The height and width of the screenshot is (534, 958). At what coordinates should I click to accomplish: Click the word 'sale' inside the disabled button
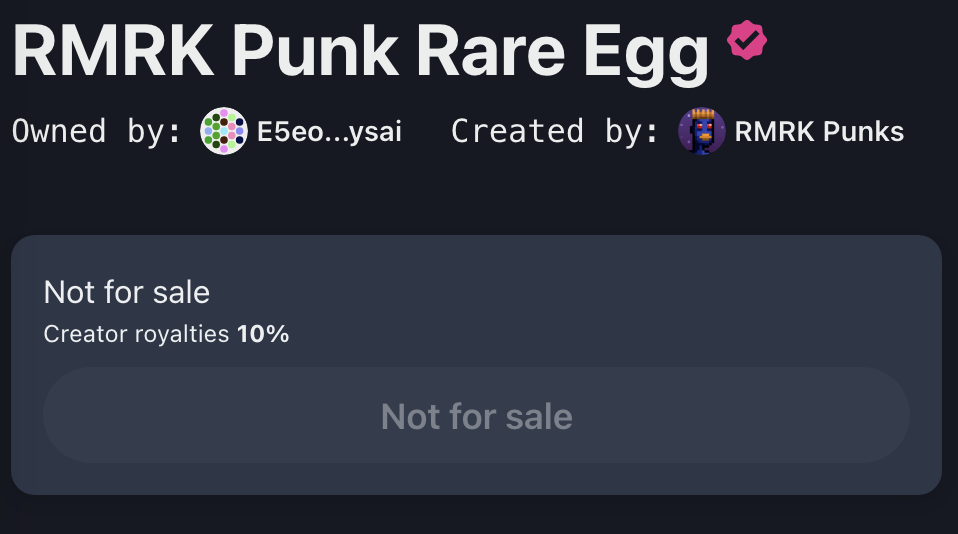click(538, 416)
